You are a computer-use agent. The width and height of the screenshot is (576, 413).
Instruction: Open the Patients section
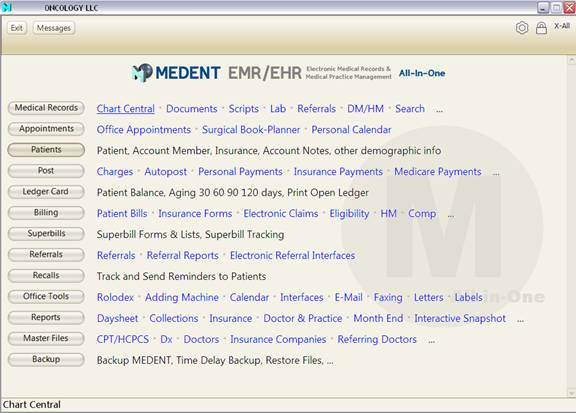[x=46, y=150]
